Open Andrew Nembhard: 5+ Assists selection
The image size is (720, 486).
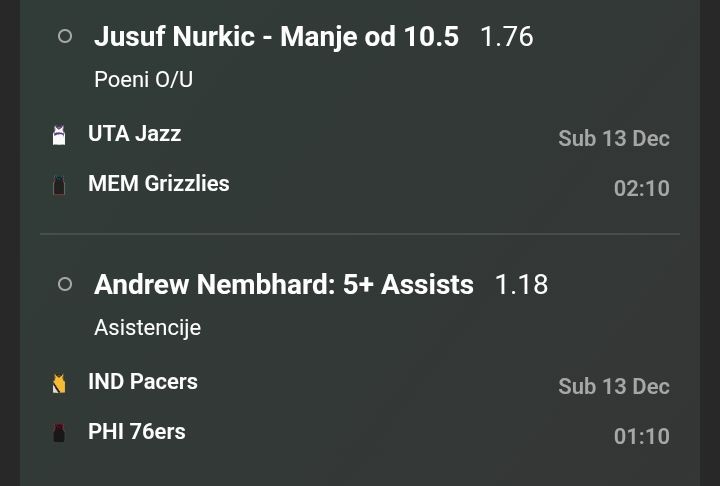pos(283,285)
